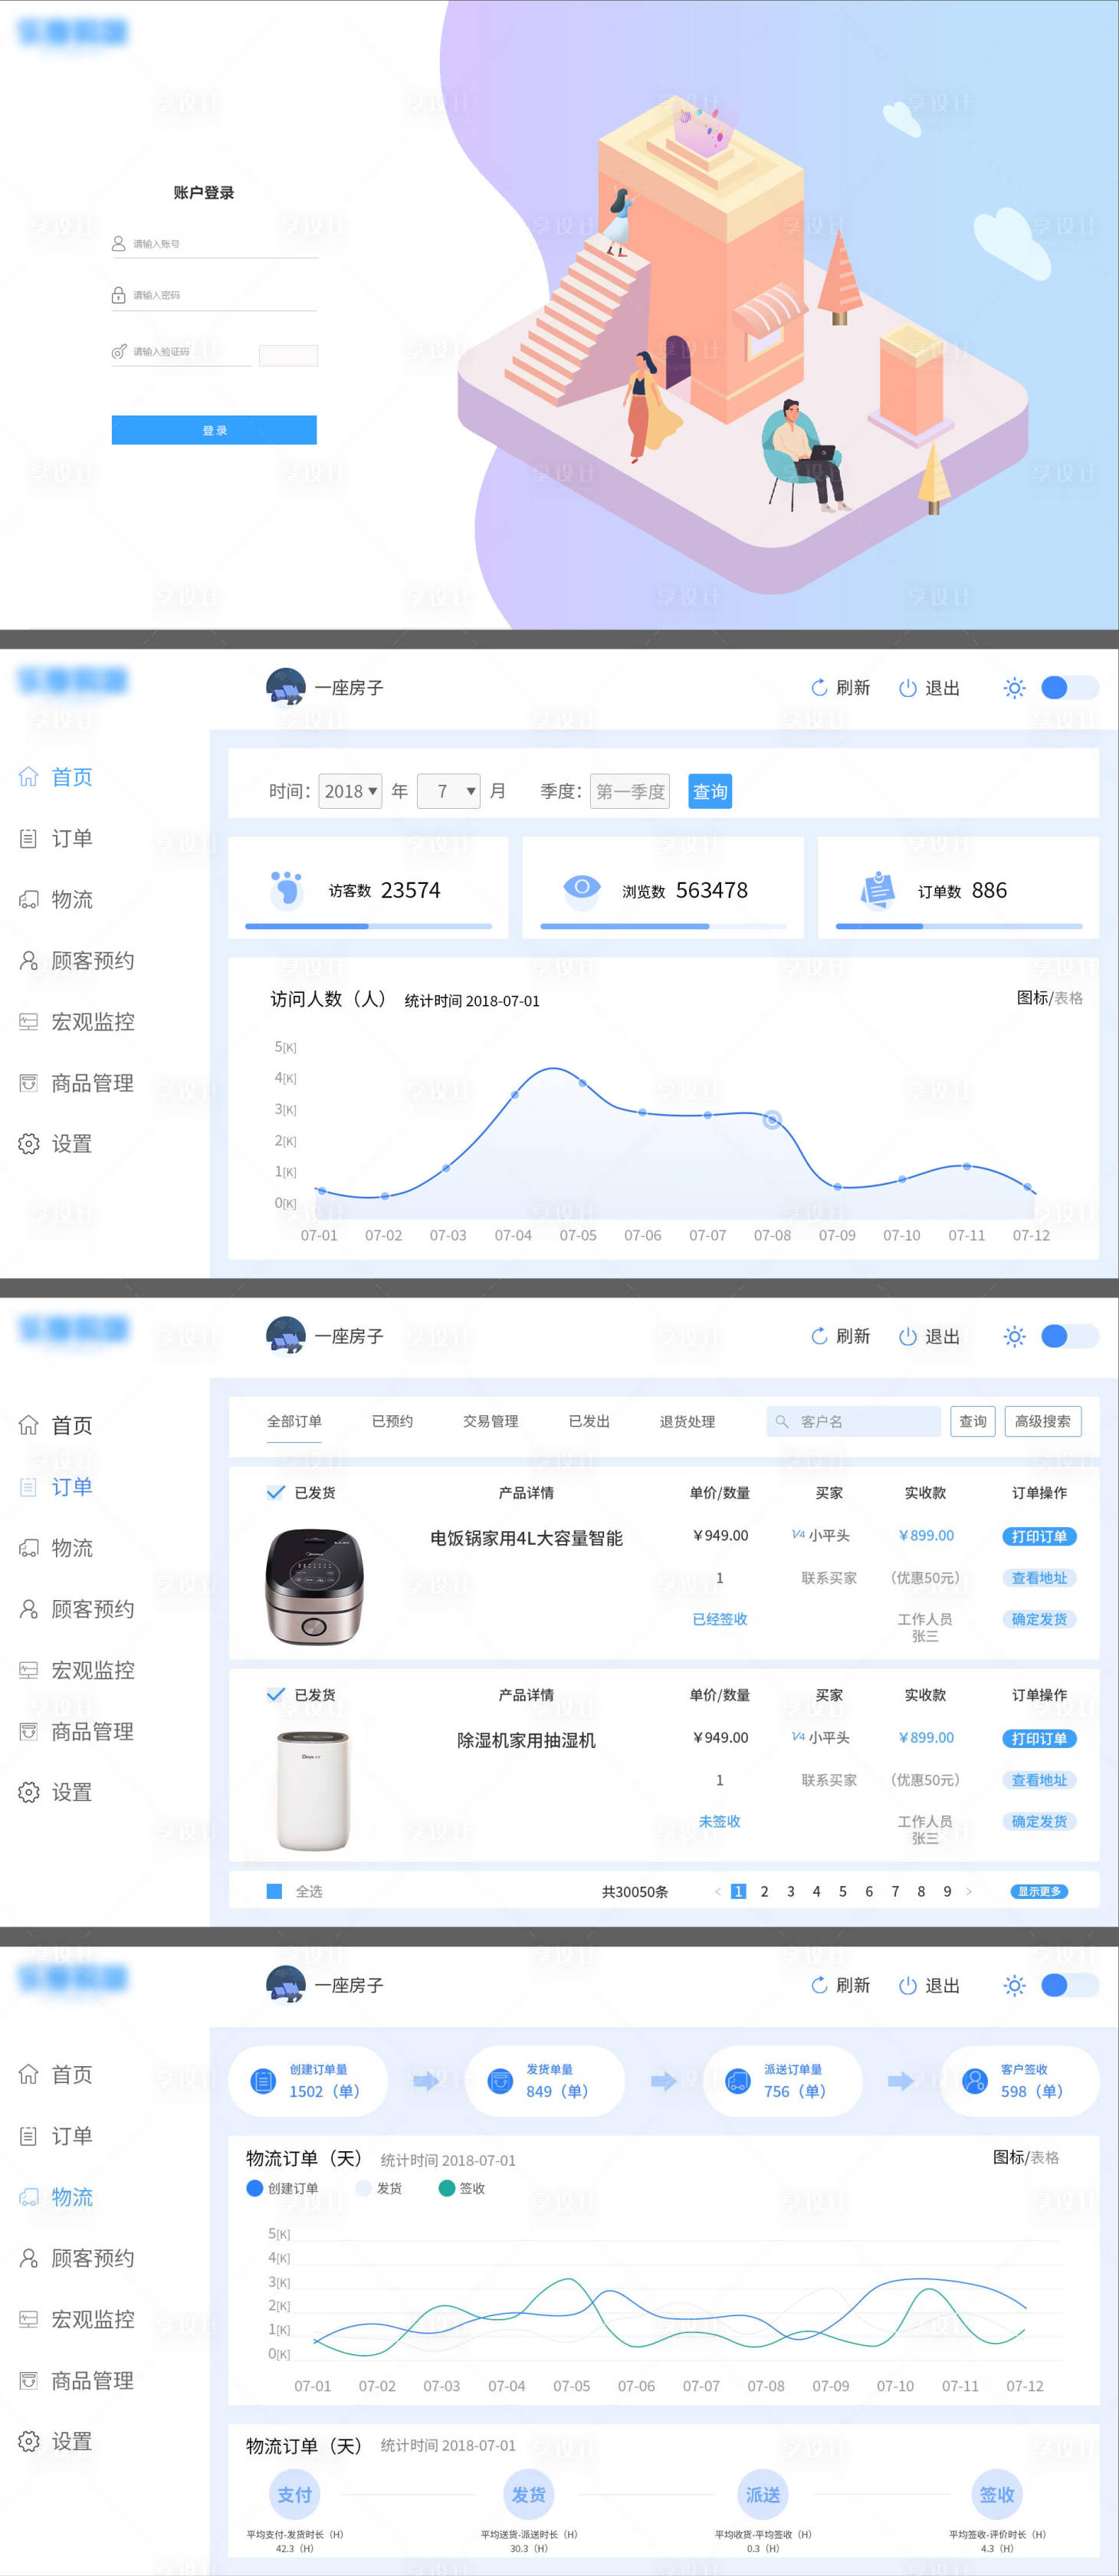Switch to the 全部订单 tab
The height and width of the screenshot is (2576, 1119).
294,1421
